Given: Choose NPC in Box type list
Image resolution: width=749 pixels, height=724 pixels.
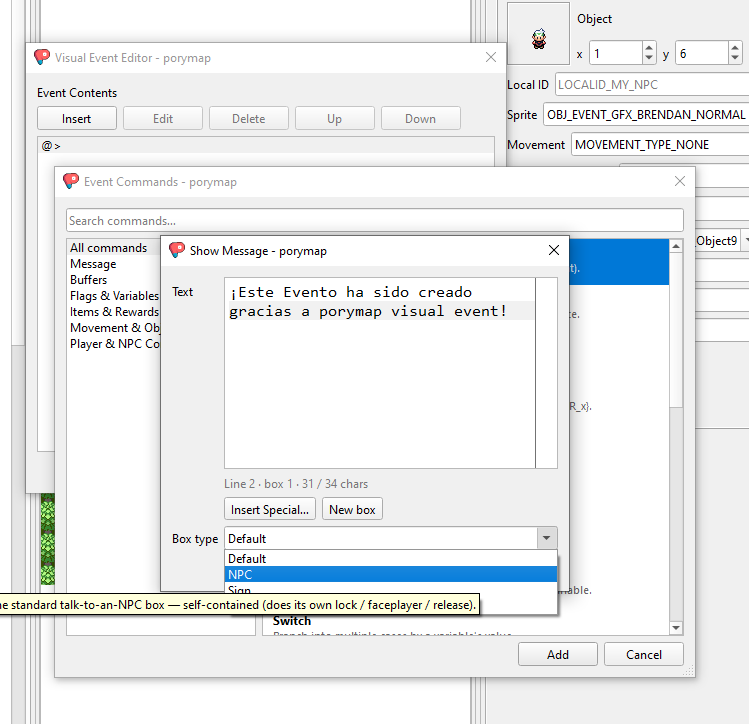Looking at the screenshot, I should tap(391, 574).
